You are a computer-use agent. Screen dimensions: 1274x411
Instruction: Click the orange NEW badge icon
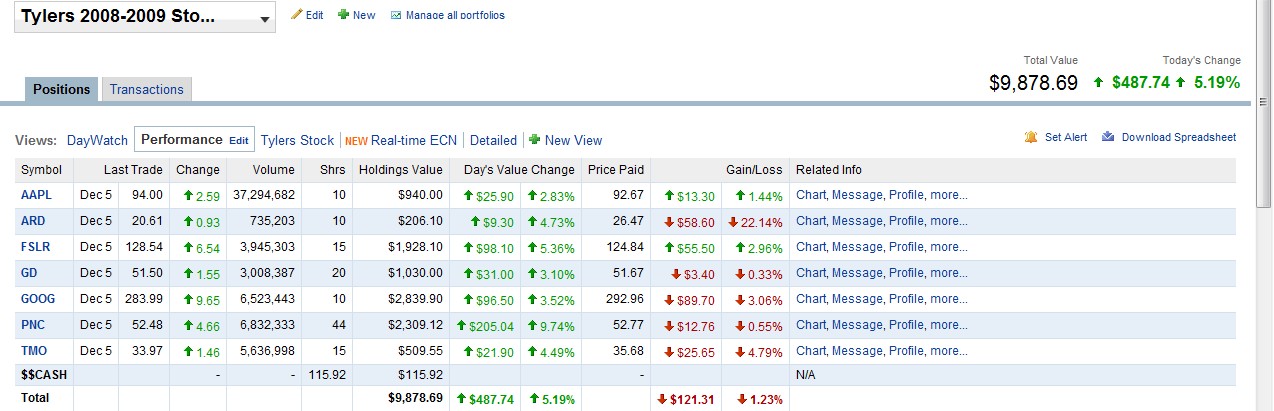(x=356, y=140)
